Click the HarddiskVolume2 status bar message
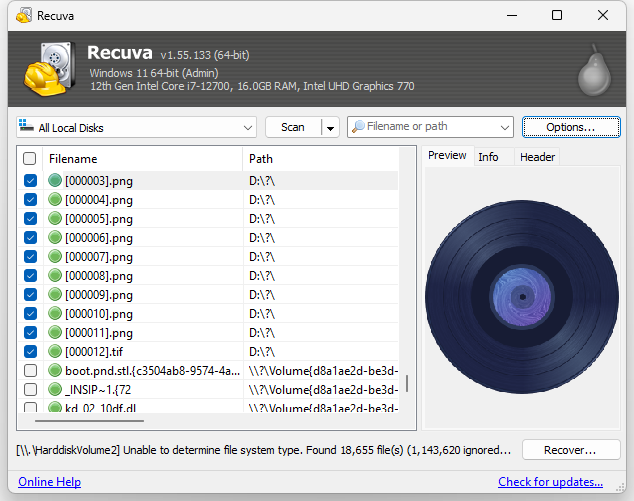 pos(264,450)
